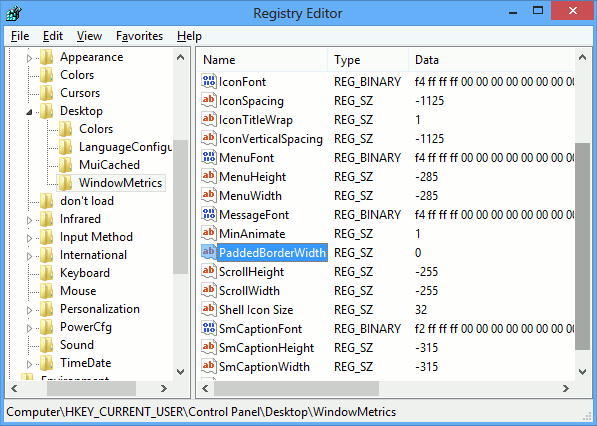Click the ScrollHeight string value icon
Viewport: 597px width, 426px height.
coord(209,271)
